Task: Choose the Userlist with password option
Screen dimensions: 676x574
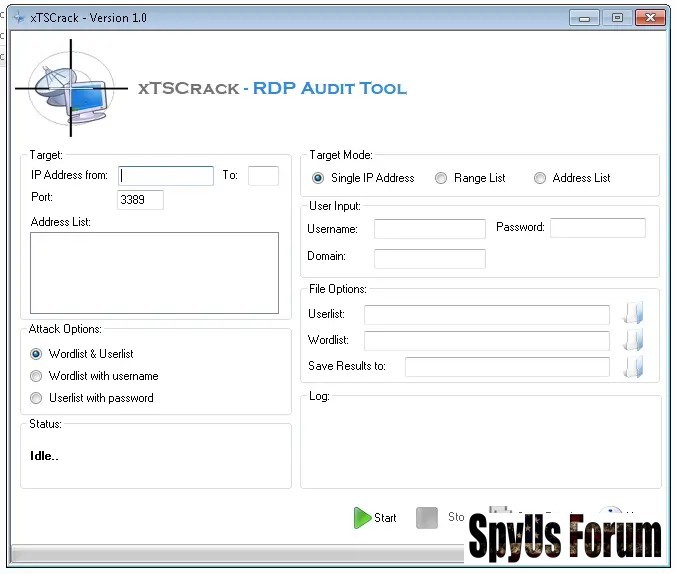Action: [37, 398]
